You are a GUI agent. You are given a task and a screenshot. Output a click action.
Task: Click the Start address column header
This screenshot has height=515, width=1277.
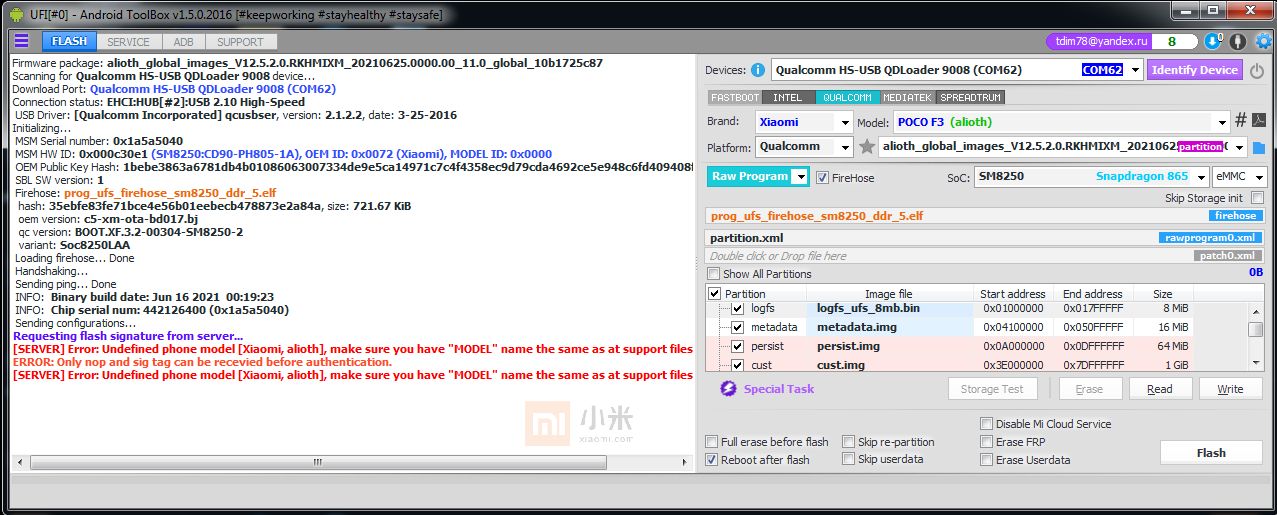1012,294
